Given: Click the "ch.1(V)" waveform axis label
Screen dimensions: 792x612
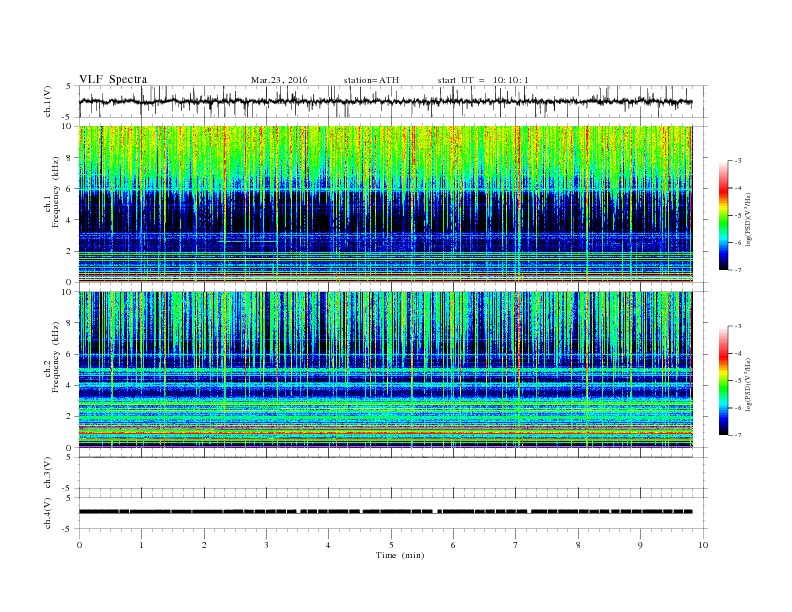Looking at the screenshot, I should click(x=48, y=101).
